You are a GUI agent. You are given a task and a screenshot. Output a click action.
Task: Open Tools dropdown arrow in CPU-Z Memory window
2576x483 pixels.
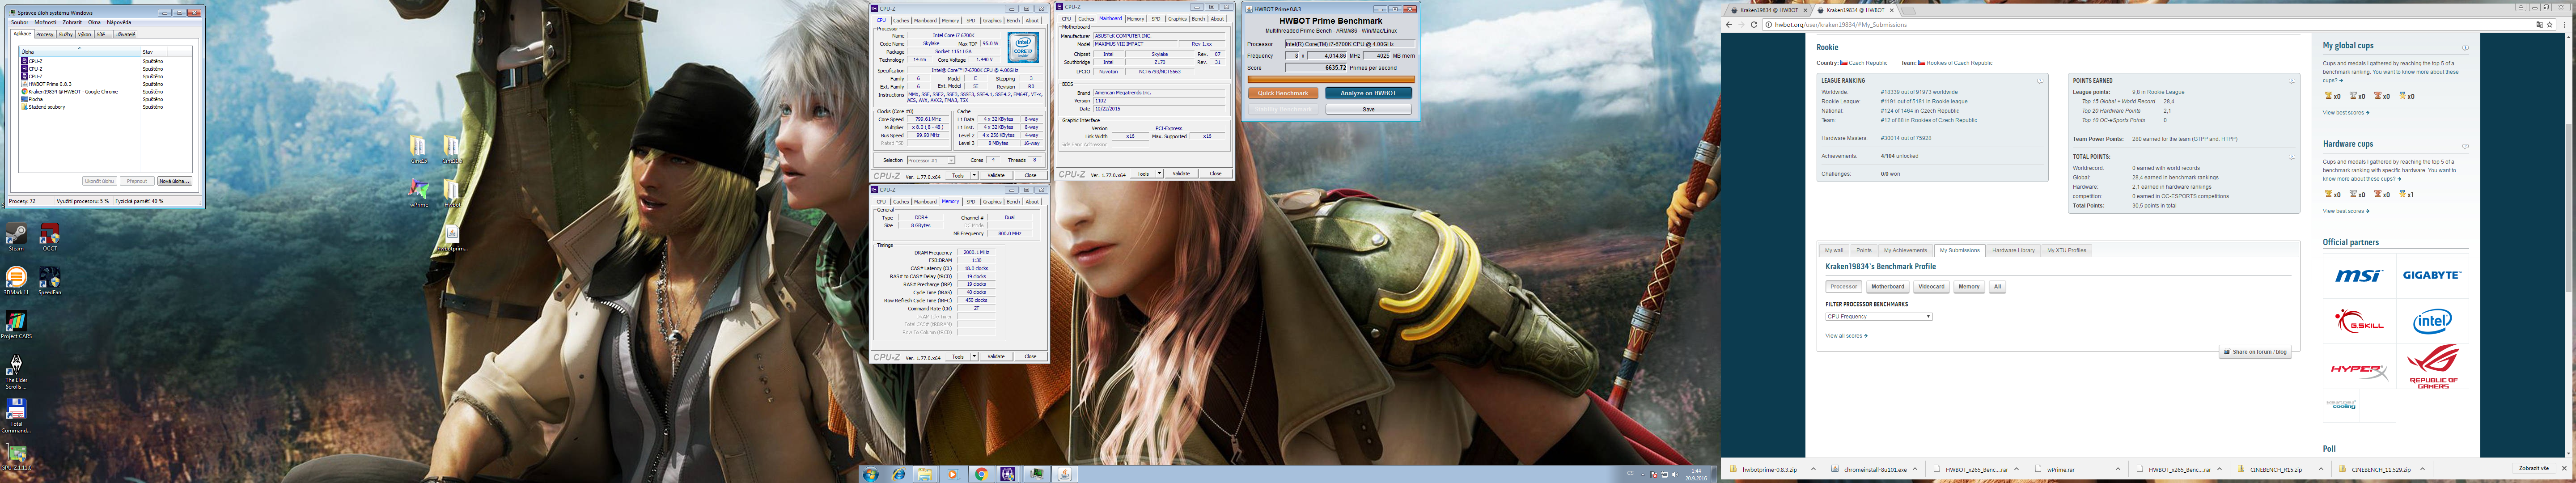[974, 356]
